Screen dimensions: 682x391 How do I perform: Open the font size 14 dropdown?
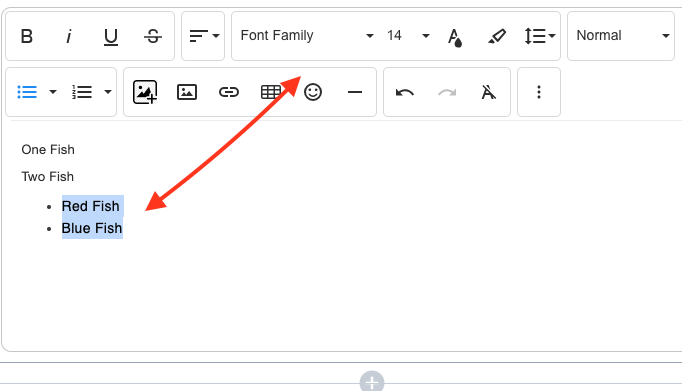[408, 36]
